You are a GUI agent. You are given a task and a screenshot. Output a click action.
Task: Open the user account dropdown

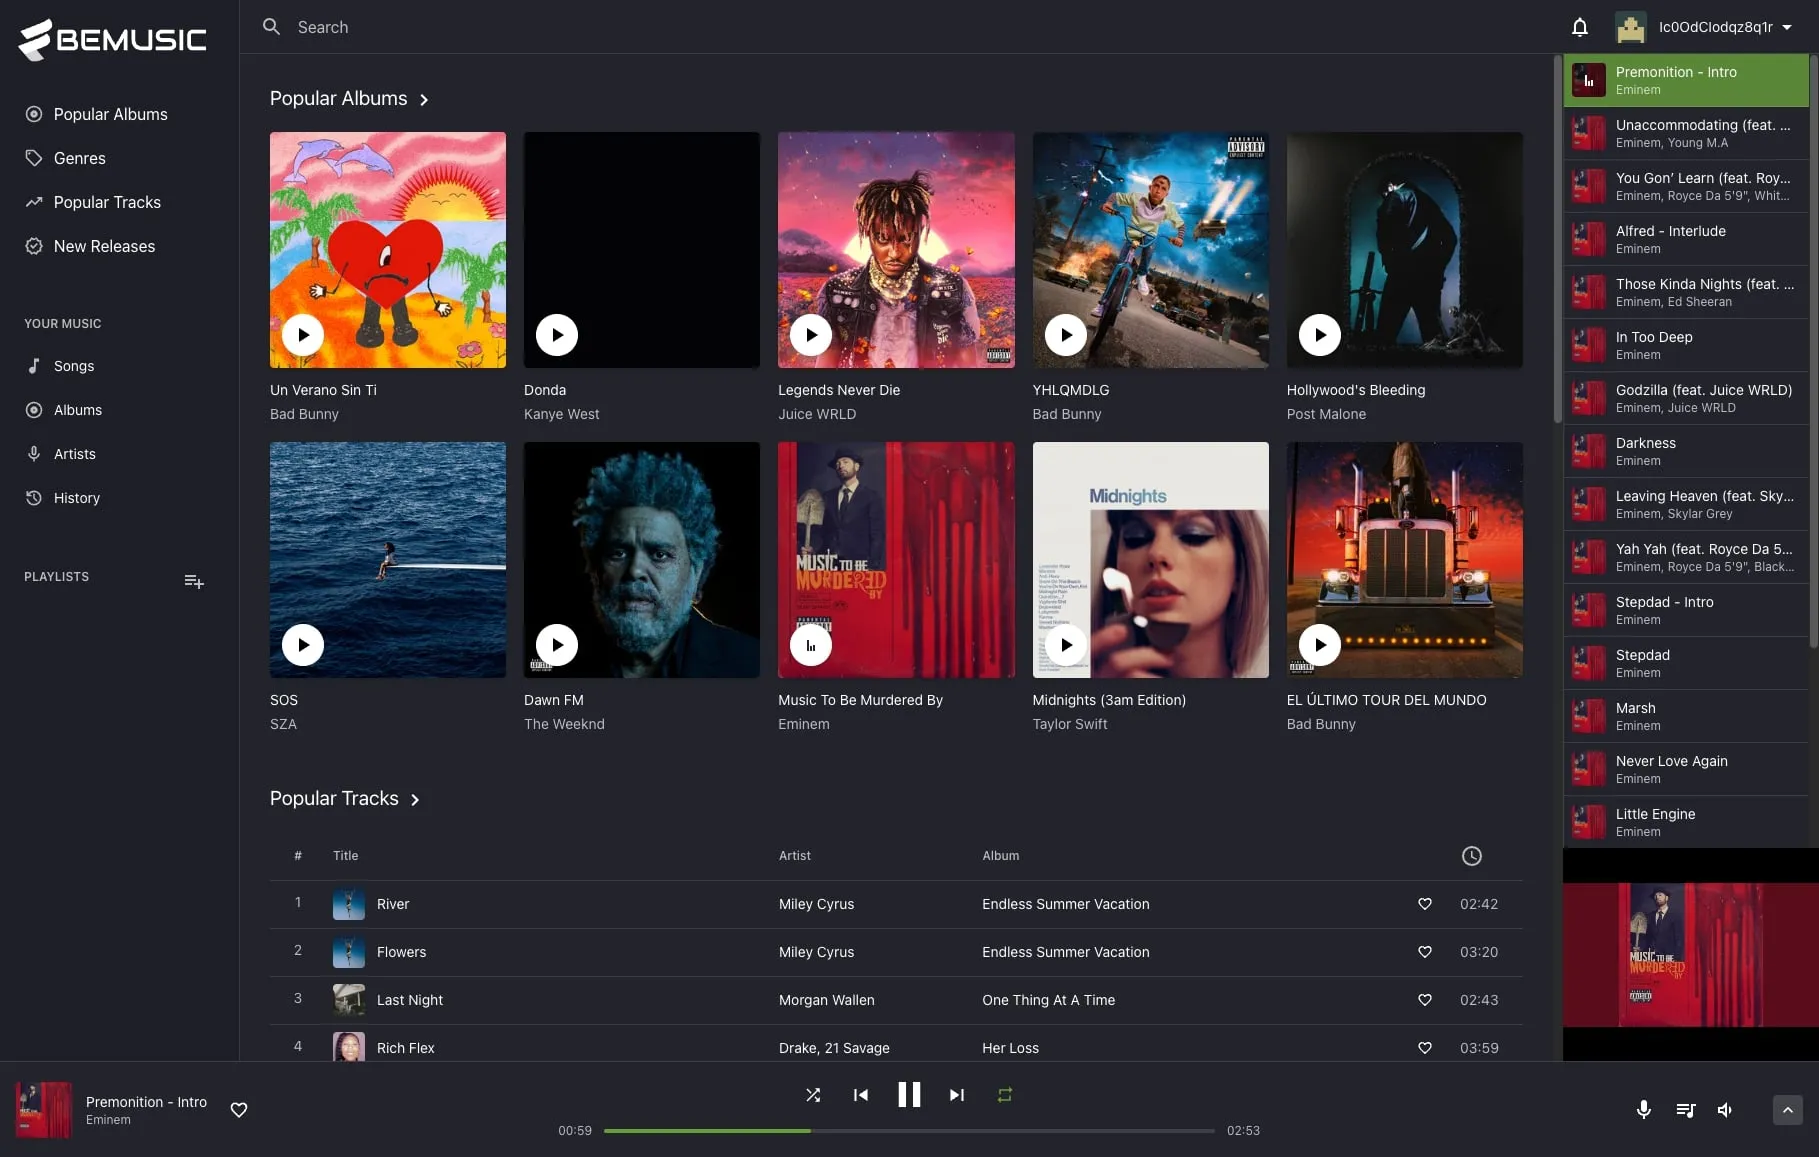pos(1704,27)
